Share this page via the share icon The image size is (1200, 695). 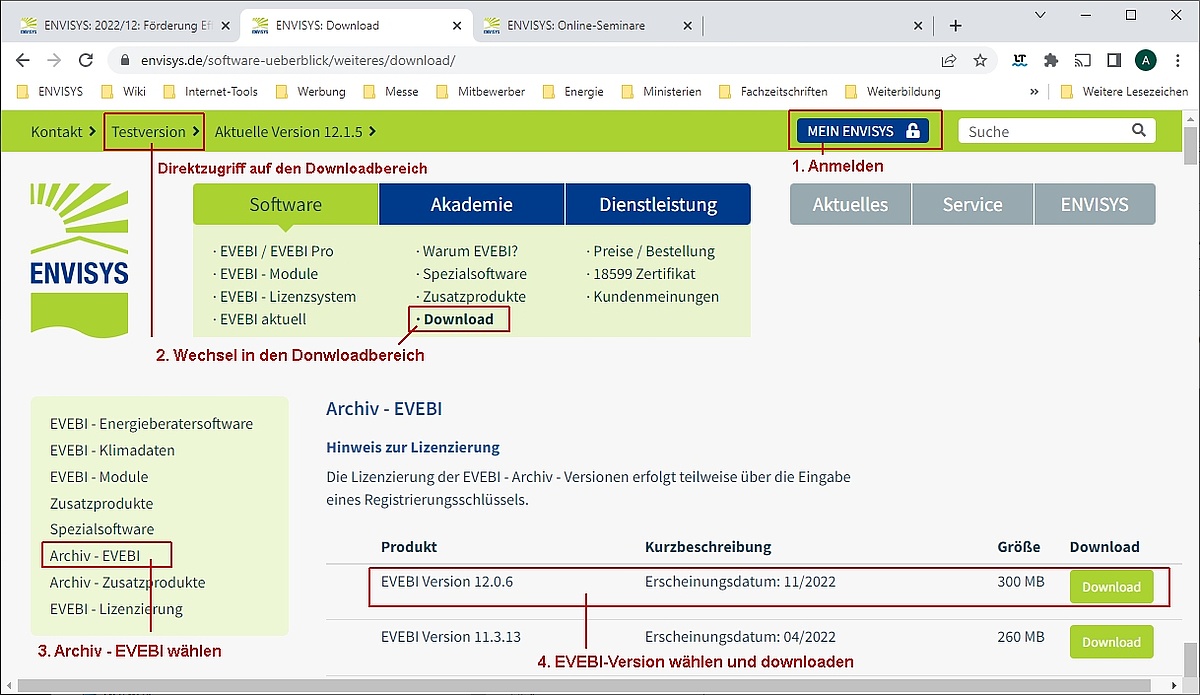tap(949, 60)
